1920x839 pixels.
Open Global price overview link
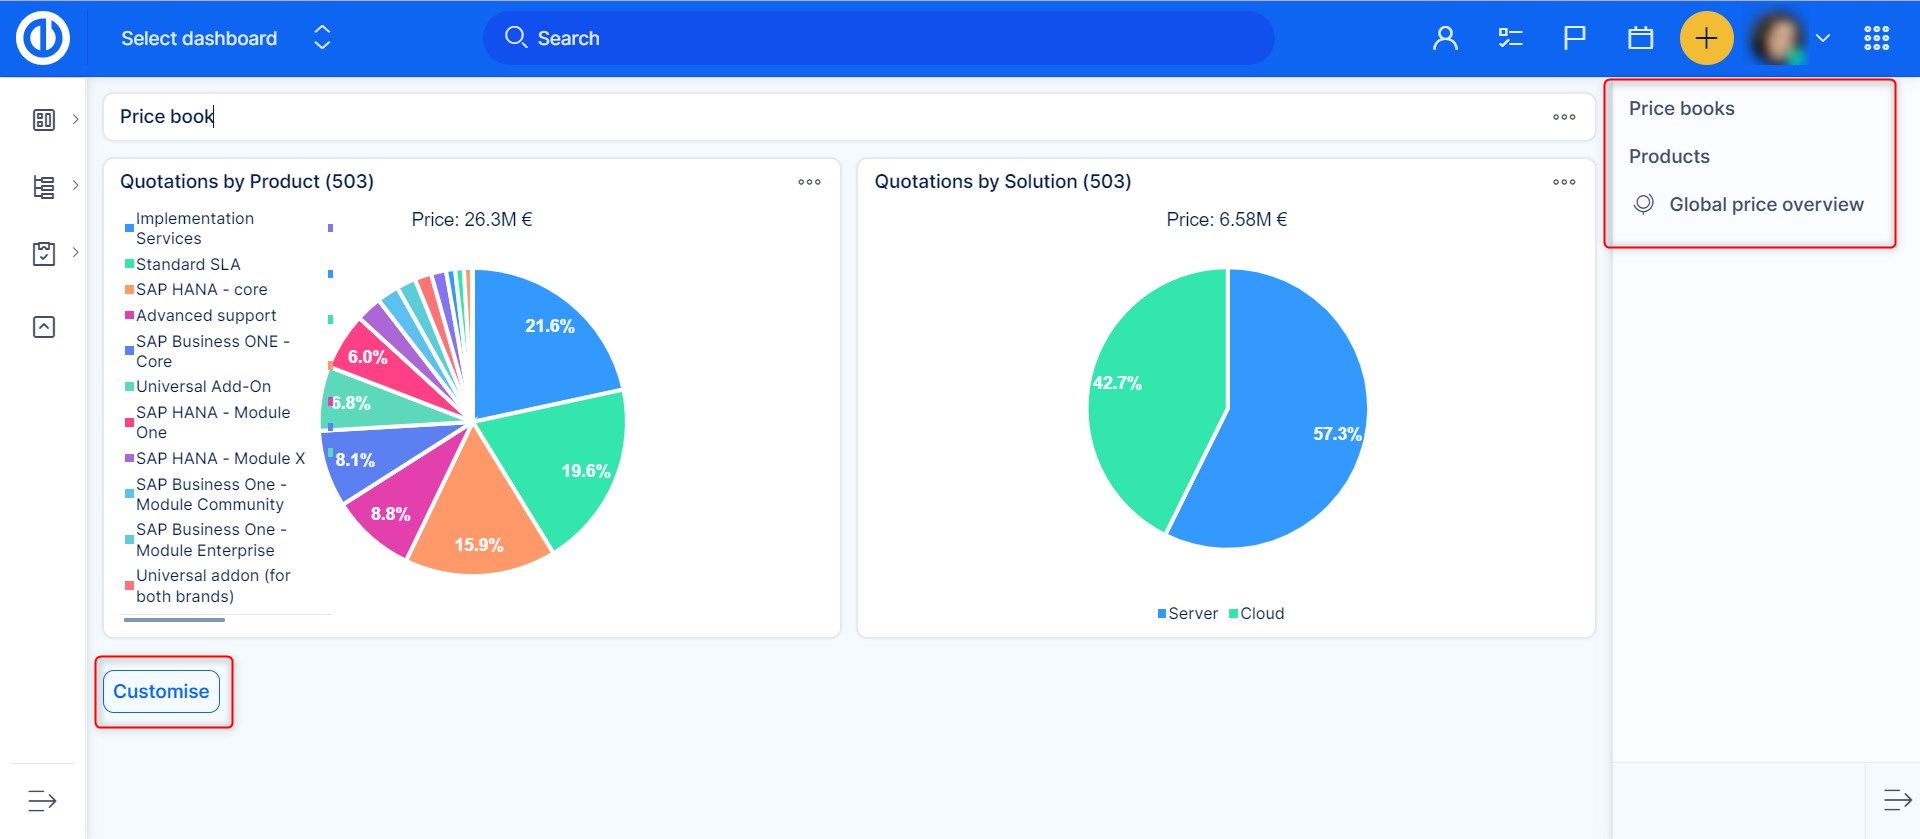pyautogui.click(x=1765, y=204)
